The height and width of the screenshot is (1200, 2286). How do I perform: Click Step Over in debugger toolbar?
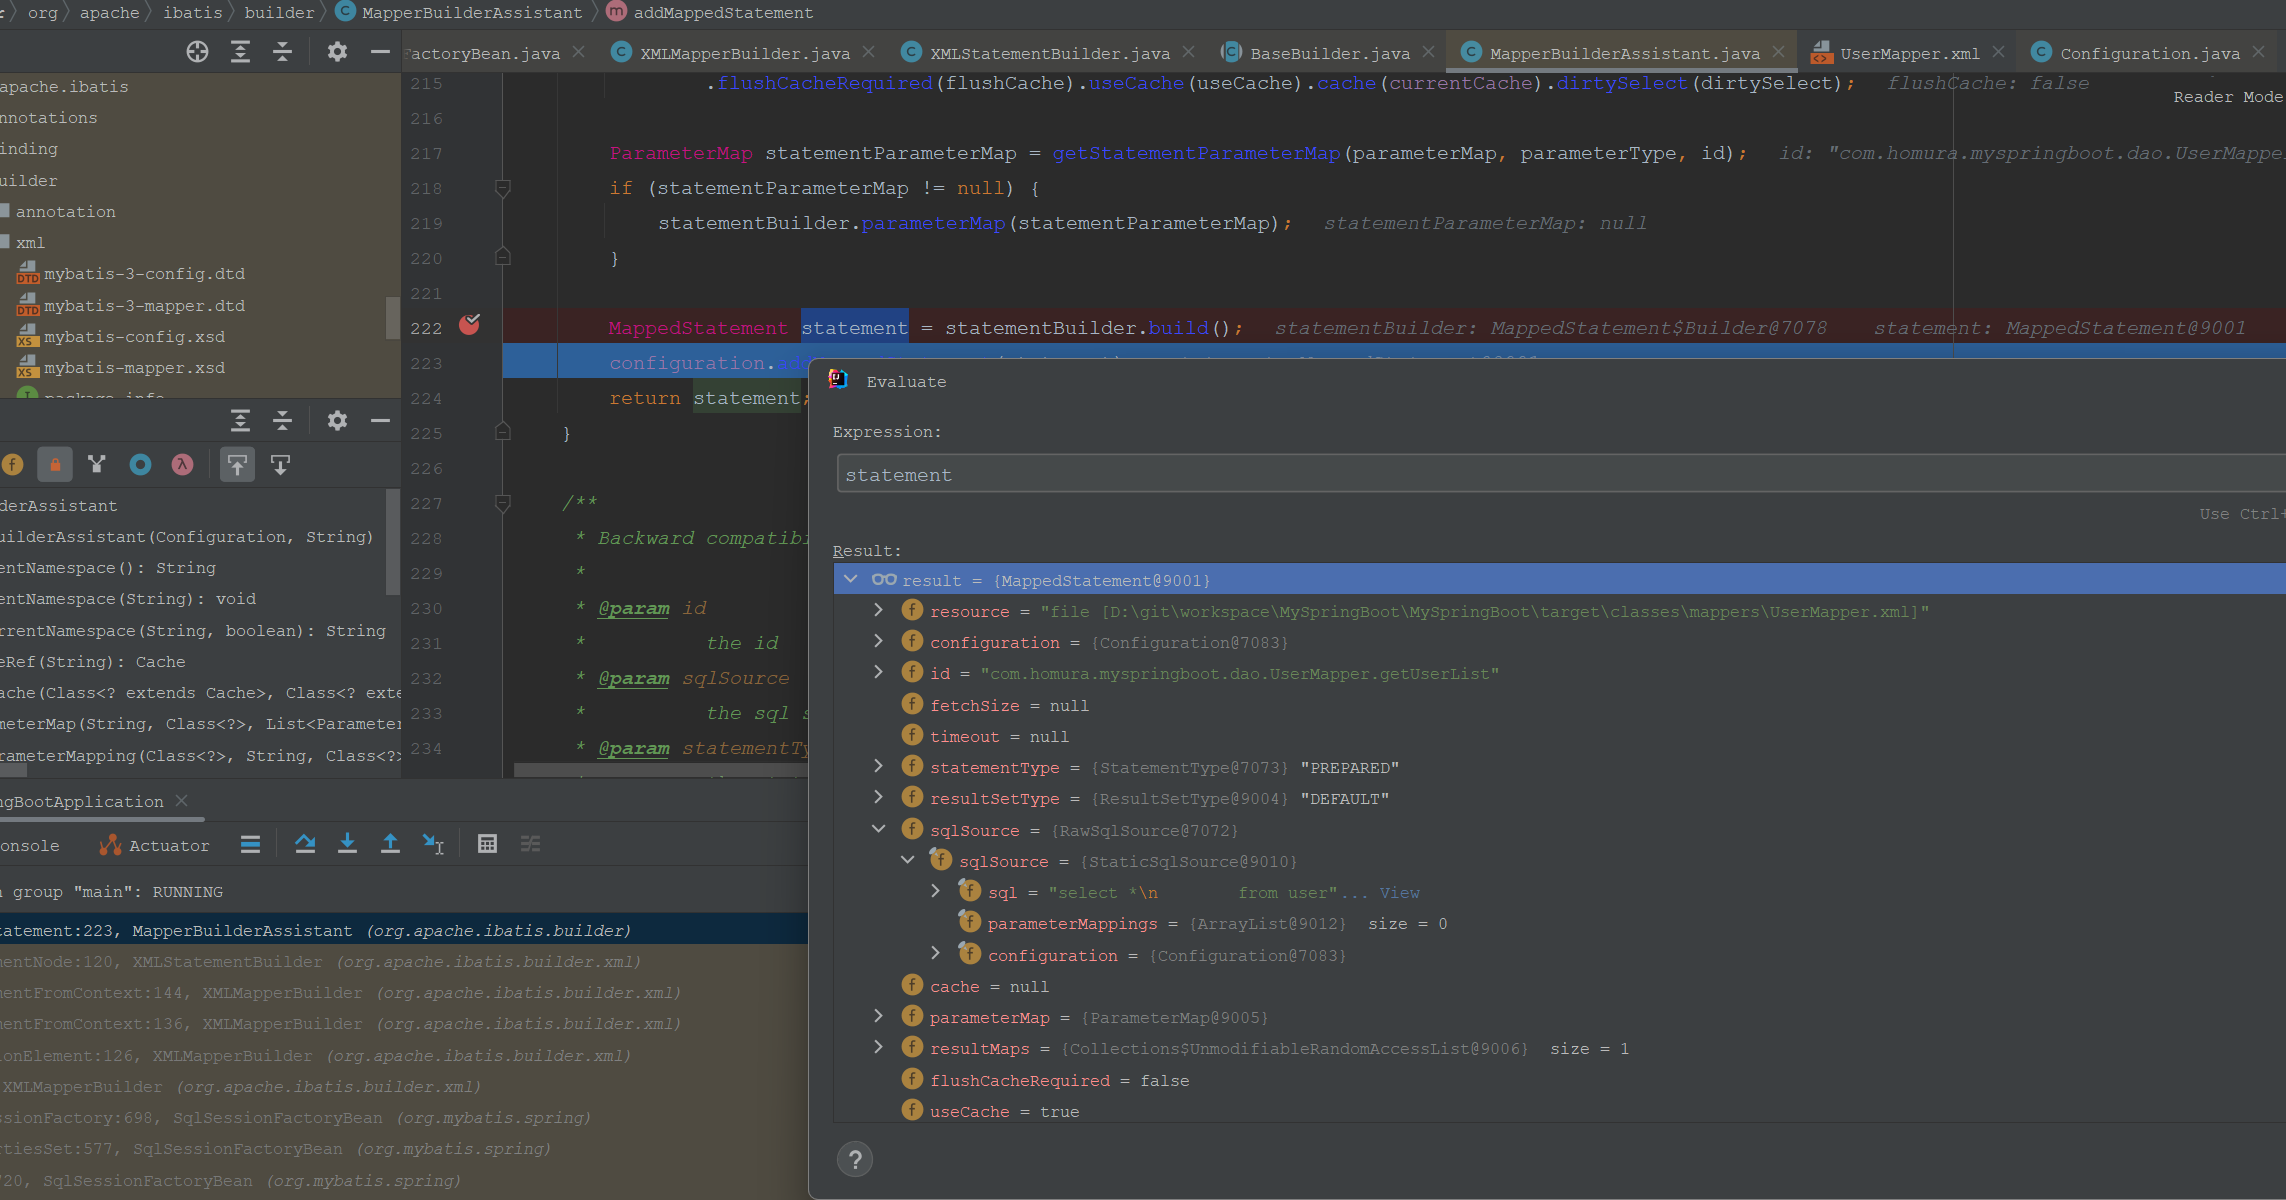(x=305, y=844)
